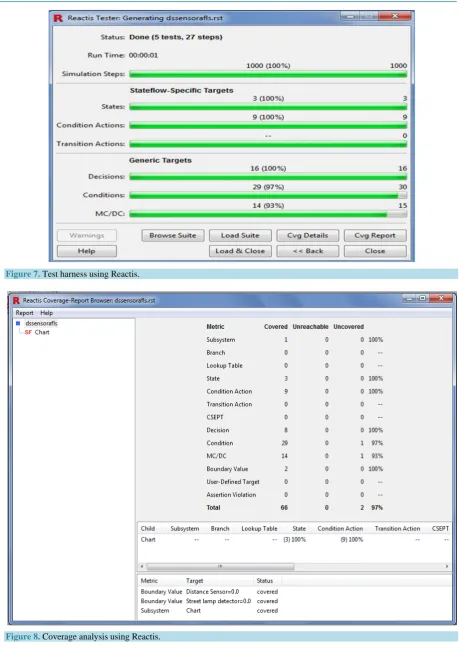Click the Conditions progress bar

[268, 195]
